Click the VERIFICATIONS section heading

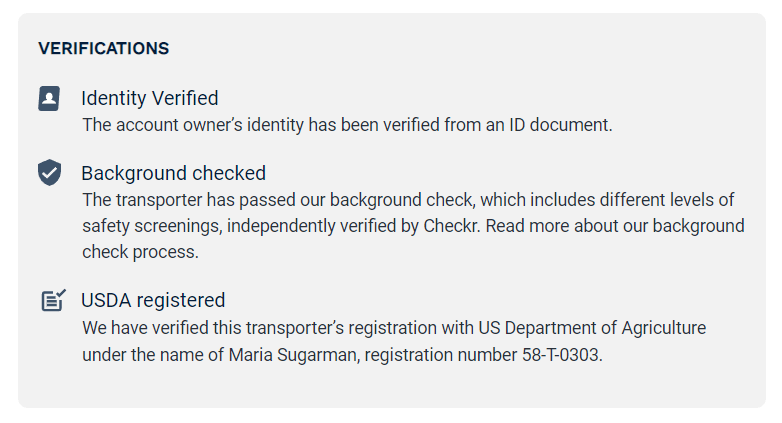point(103,48)
